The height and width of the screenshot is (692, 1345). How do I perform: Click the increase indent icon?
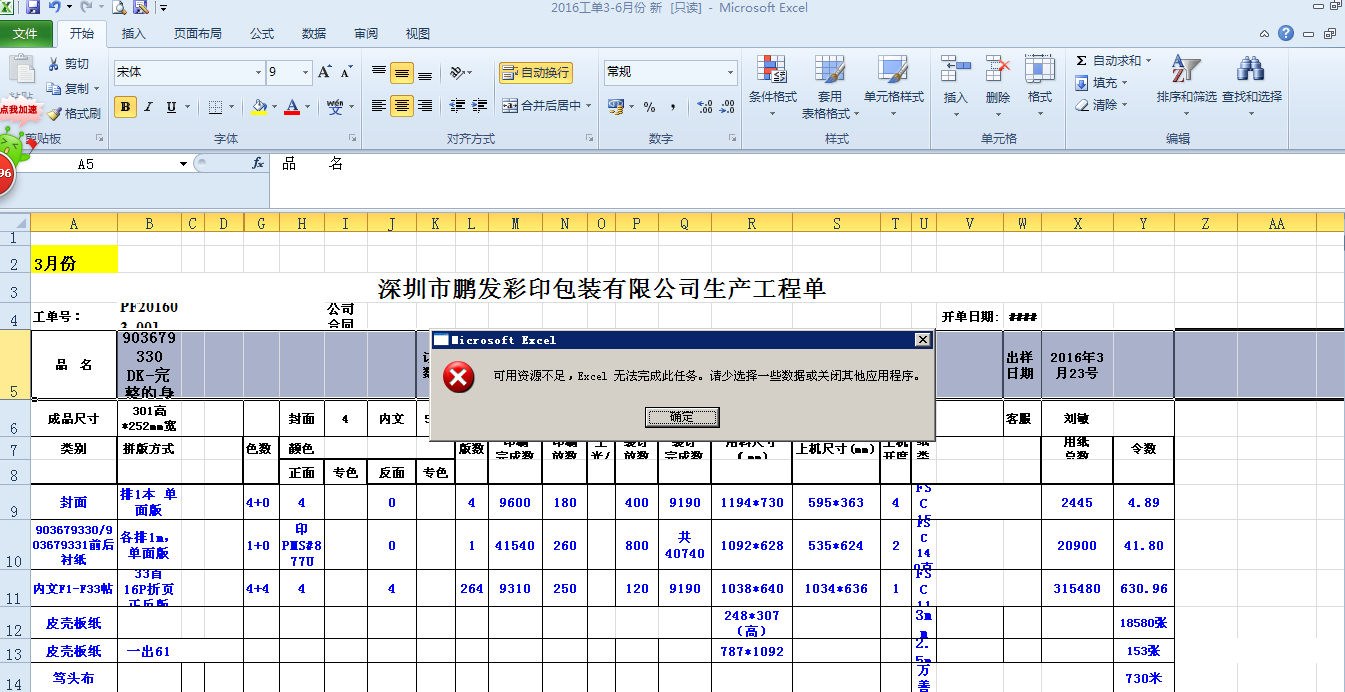pos(480,105)
